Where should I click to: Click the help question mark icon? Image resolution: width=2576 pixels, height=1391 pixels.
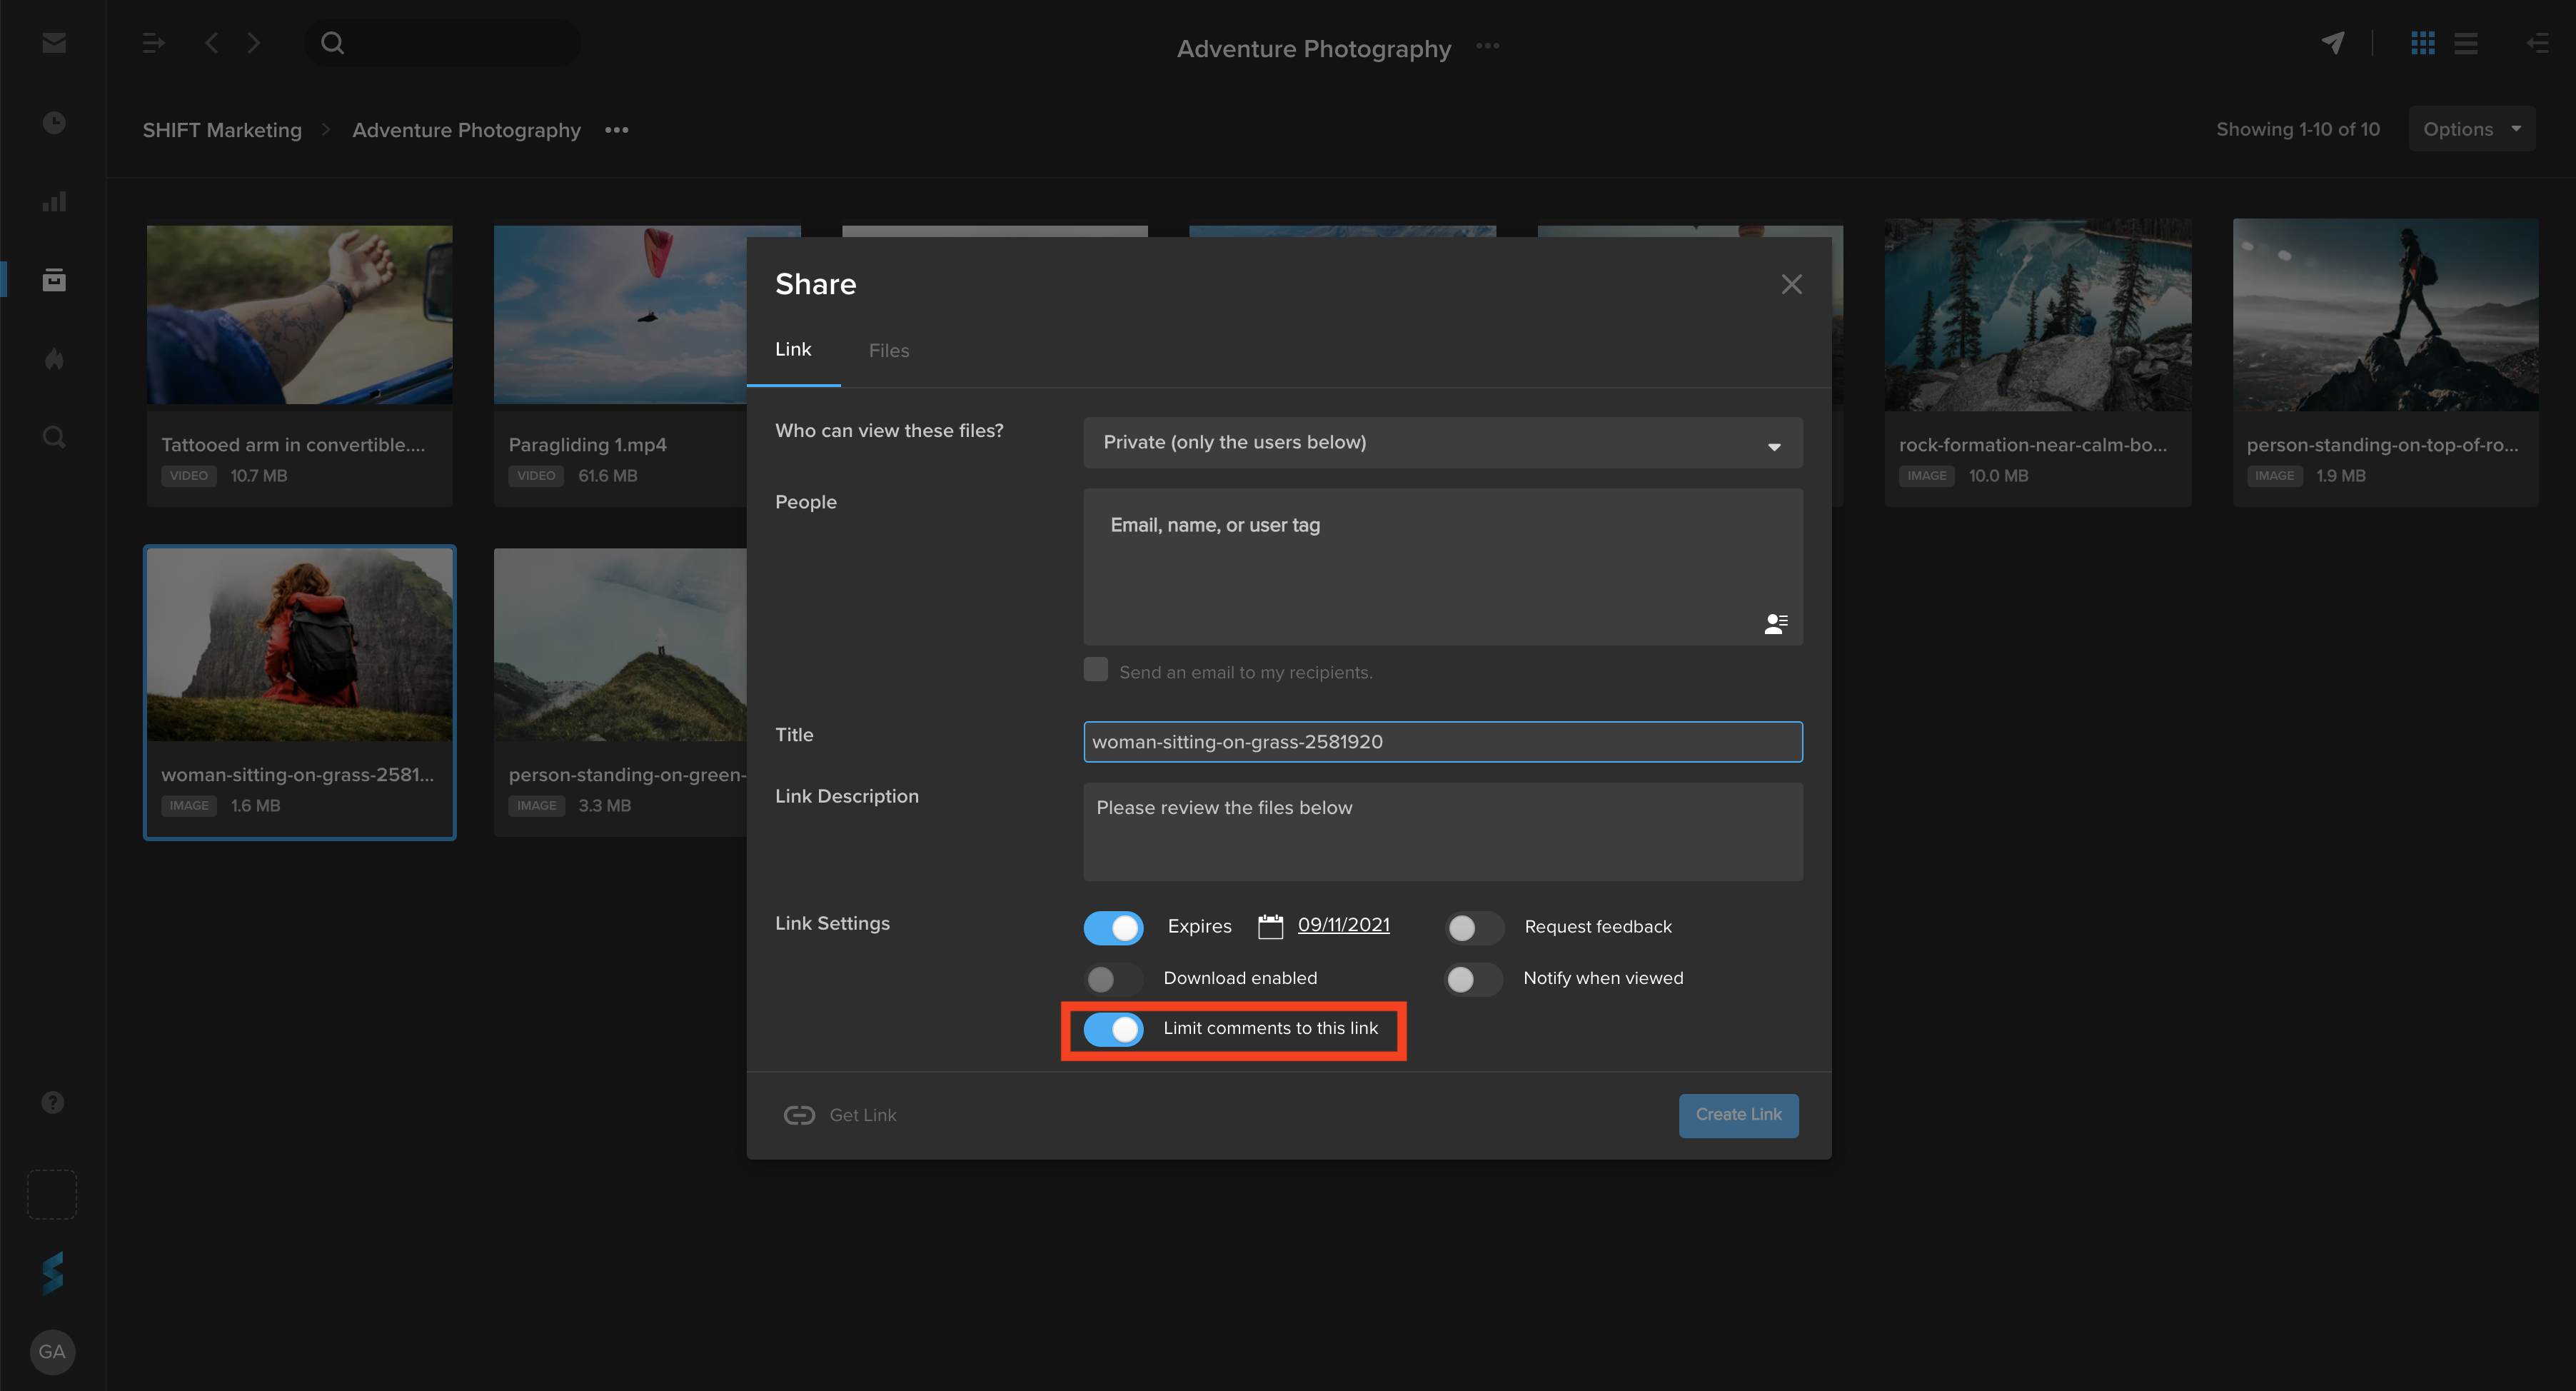click(53, 1102)
